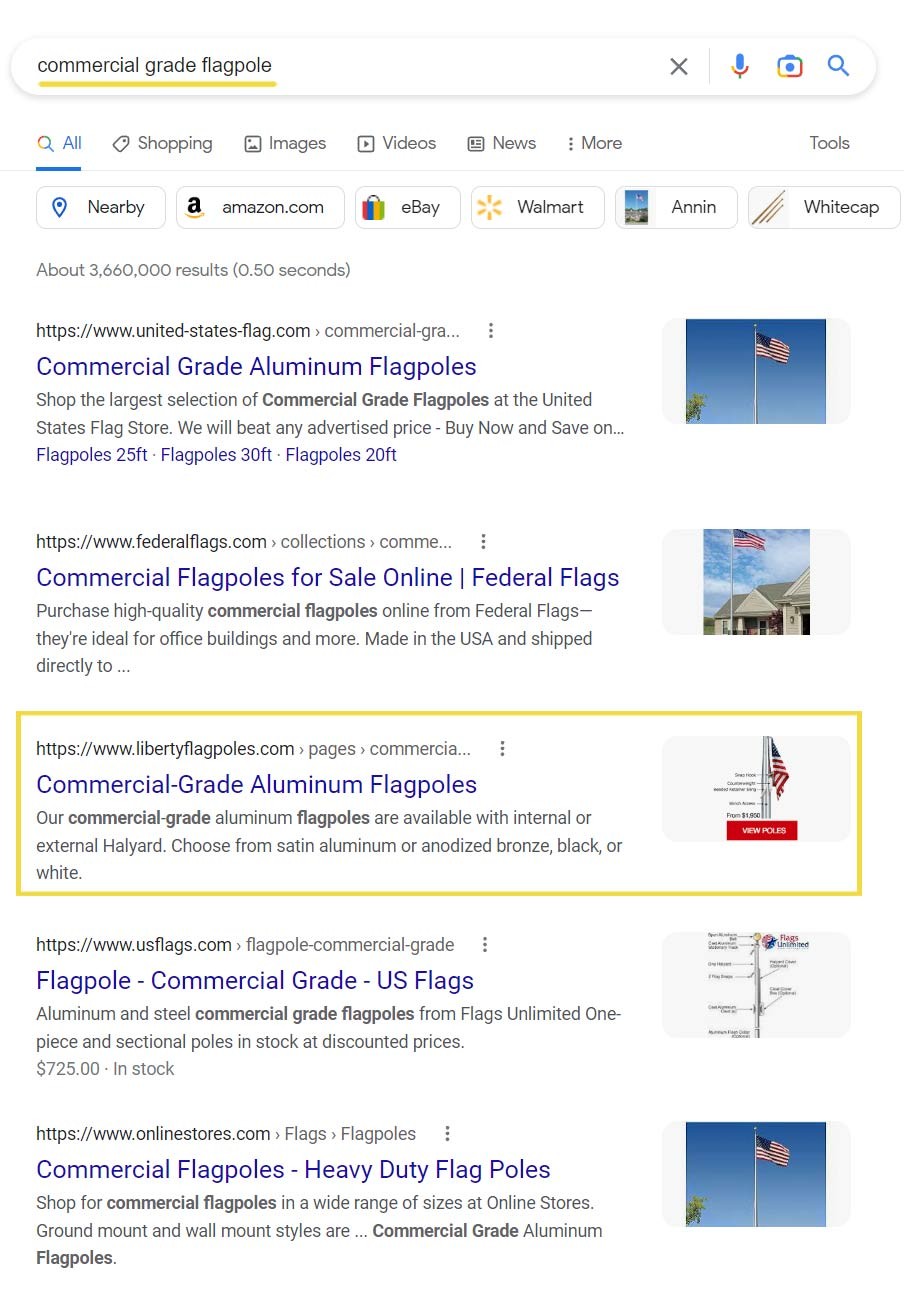Open search by image camera icon
Viewport: 904px width, 1309px height.
[790, 67]
